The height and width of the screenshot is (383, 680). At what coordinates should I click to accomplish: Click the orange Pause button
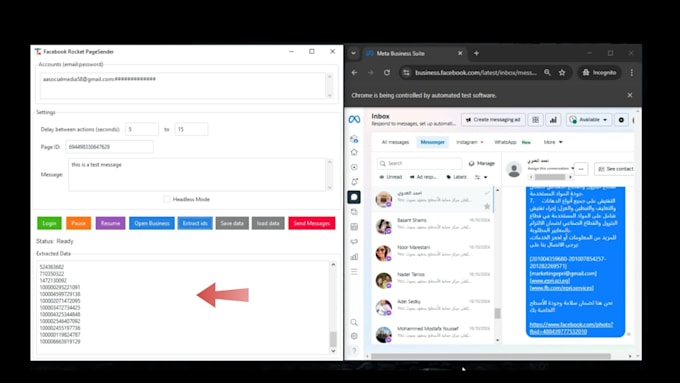coord(78,223)
